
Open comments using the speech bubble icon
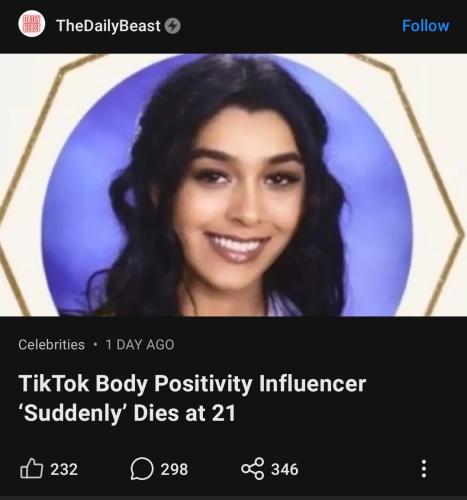click(142, 469)
